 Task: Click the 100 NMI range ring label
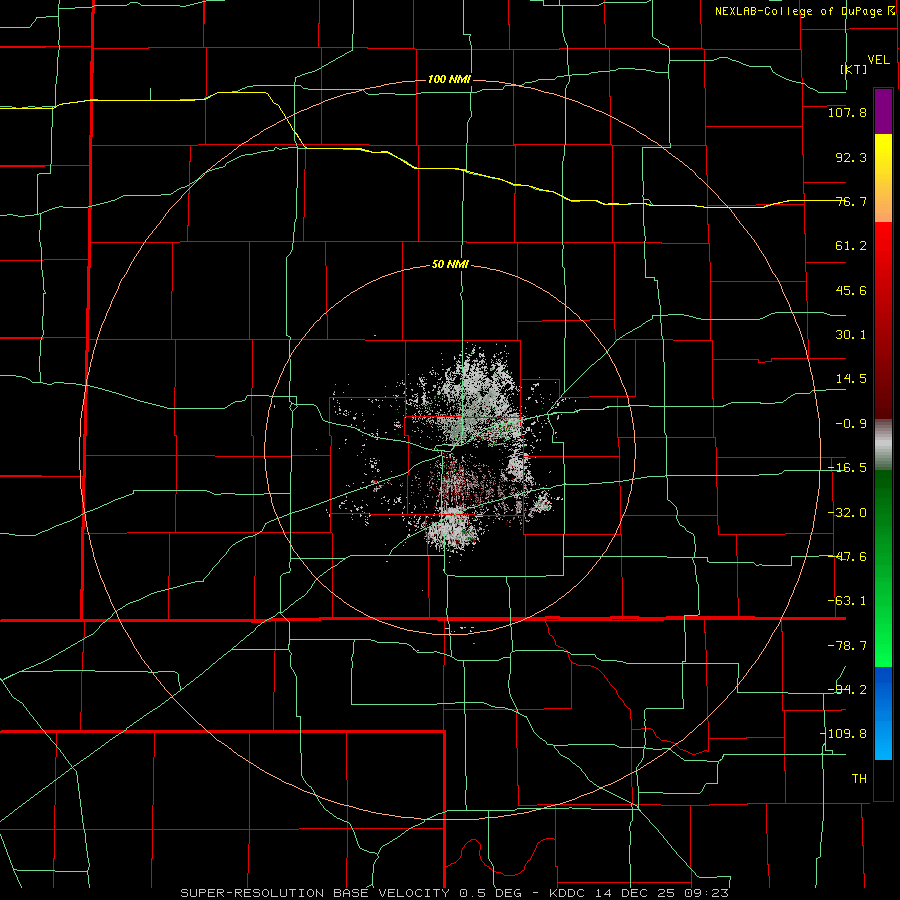449,79
